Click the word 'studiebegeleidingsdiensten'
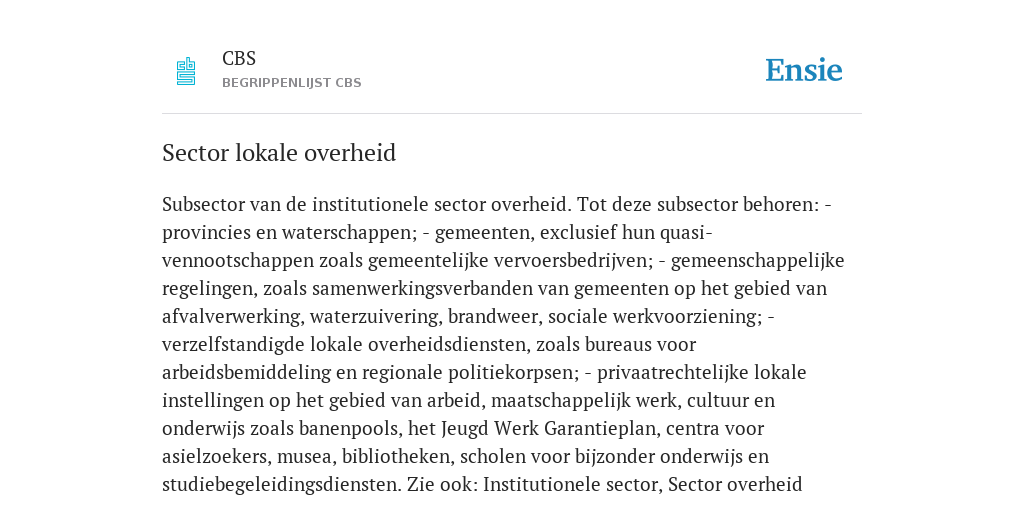This screenshot has height=512, width=1024. tap(279, 485)
